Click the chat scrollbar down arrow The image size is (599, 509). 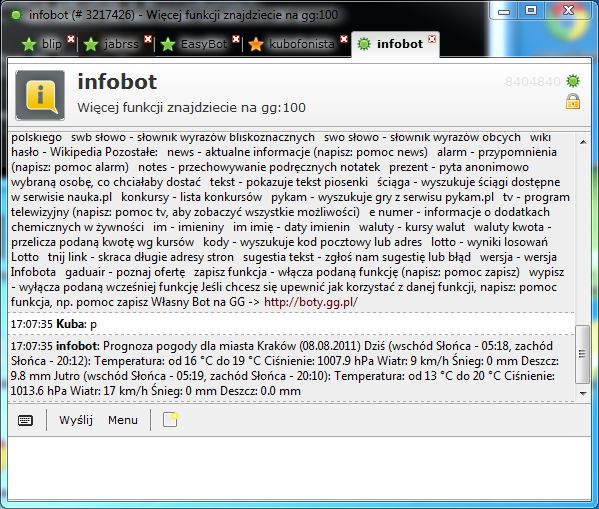(x=583, y=393)
